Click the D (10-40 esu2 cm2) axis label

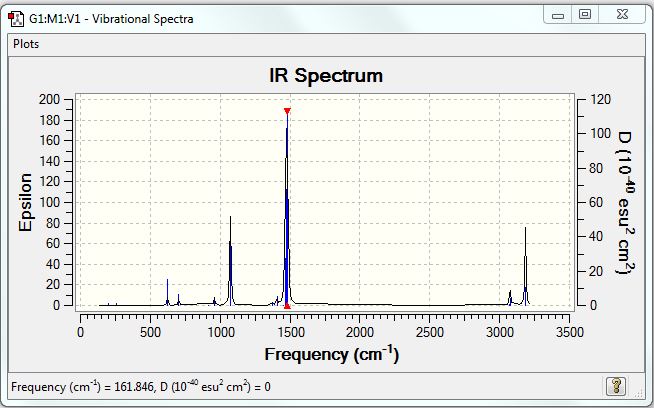click(625, 202)
